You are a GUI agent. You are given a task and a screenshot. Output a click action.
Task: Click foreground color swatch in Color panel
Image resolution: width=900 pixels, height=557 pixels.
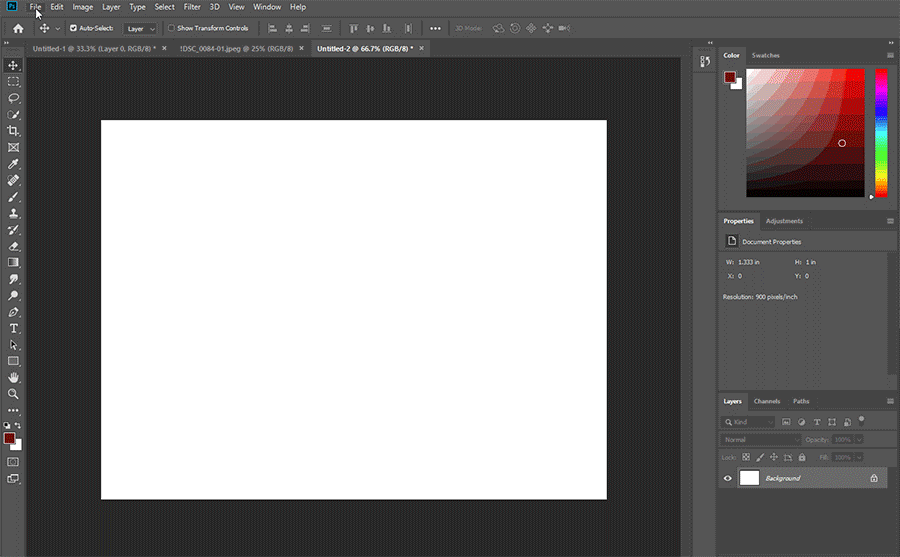pyautogui.click(x=730, y=77)
